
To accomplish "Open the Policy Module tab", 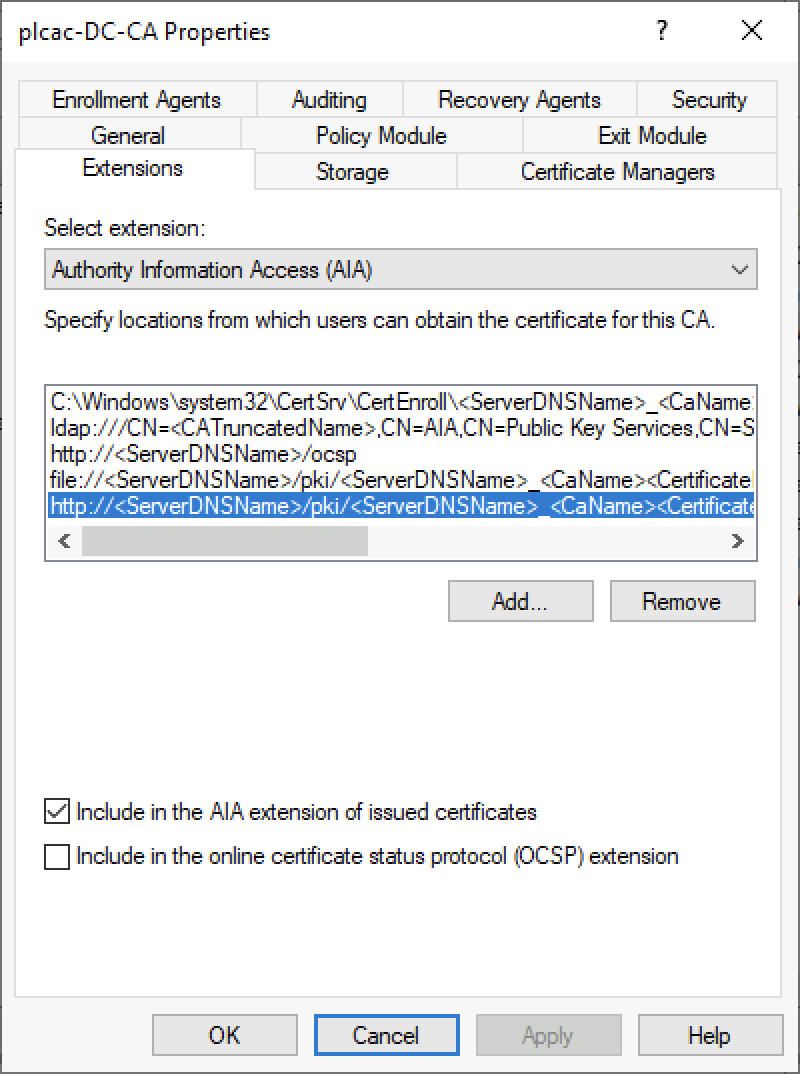I will (x=381, y=136).
